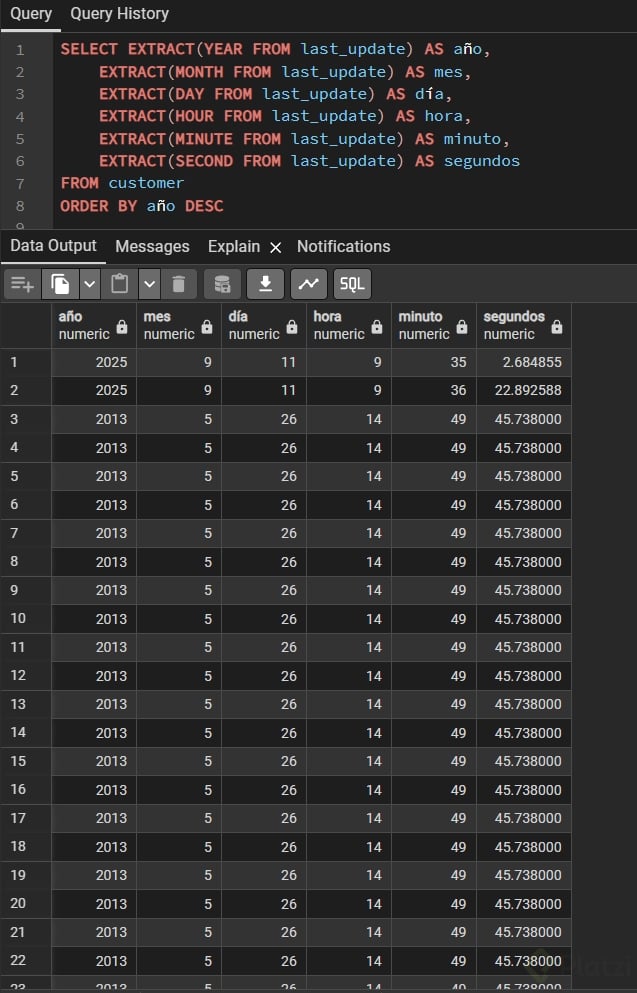The image size is (637, 993).
Task: Click the año column header
Action: pyautogui.click(x=94, y=326)
